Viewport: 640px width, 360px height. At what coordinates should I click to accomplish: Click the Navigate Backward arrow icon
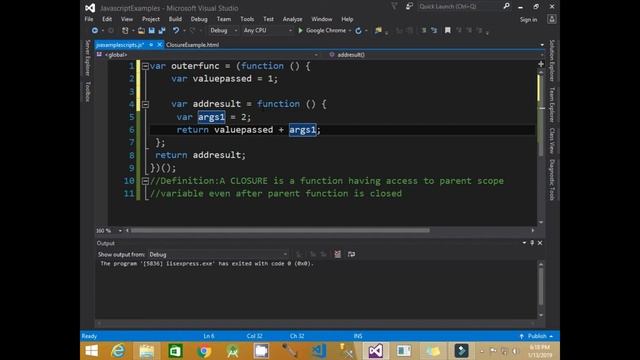point(95,31)
